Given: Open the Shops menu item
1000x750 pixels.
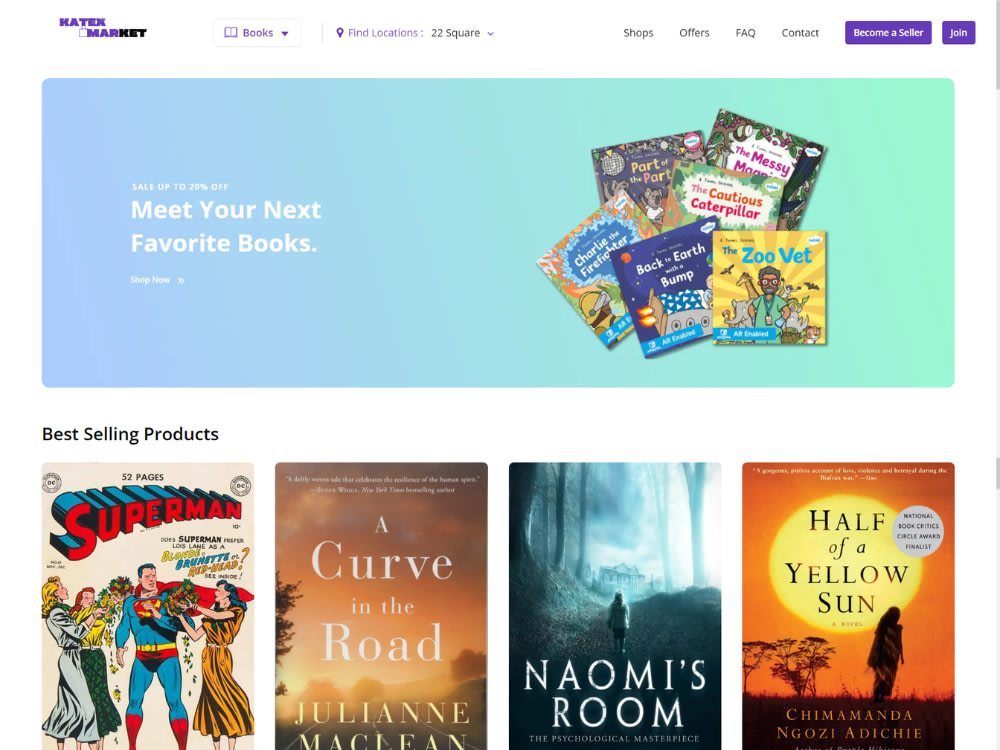Looking at the screenshot, I should point(638,33).
